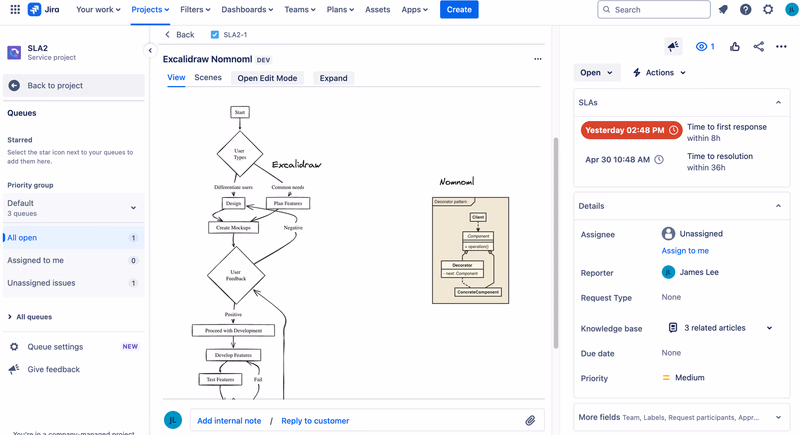Image resolution: width=800 pixels, height=435 pixels.
Task: Open the Filters dropdown menu
Action: 195,9
